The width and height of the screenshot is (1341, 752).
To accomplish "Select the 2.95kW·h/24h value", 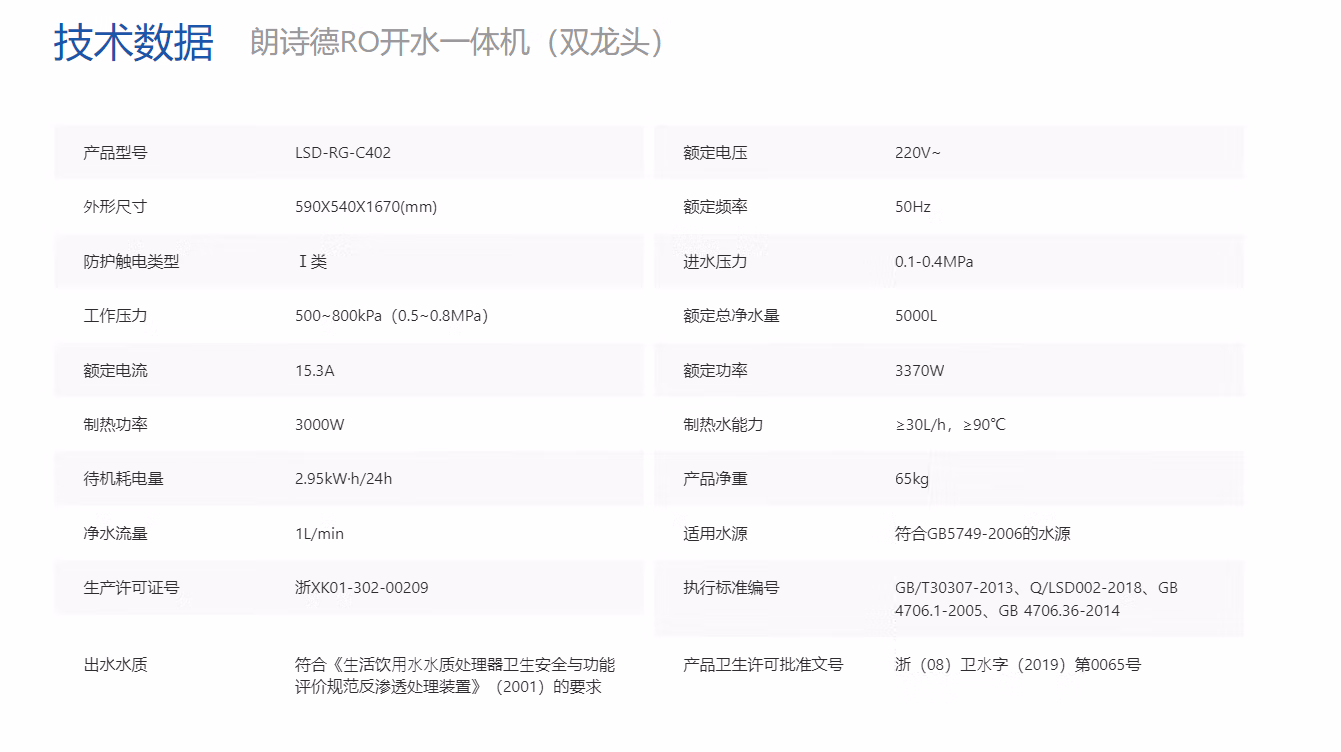I will coord(344,479).
